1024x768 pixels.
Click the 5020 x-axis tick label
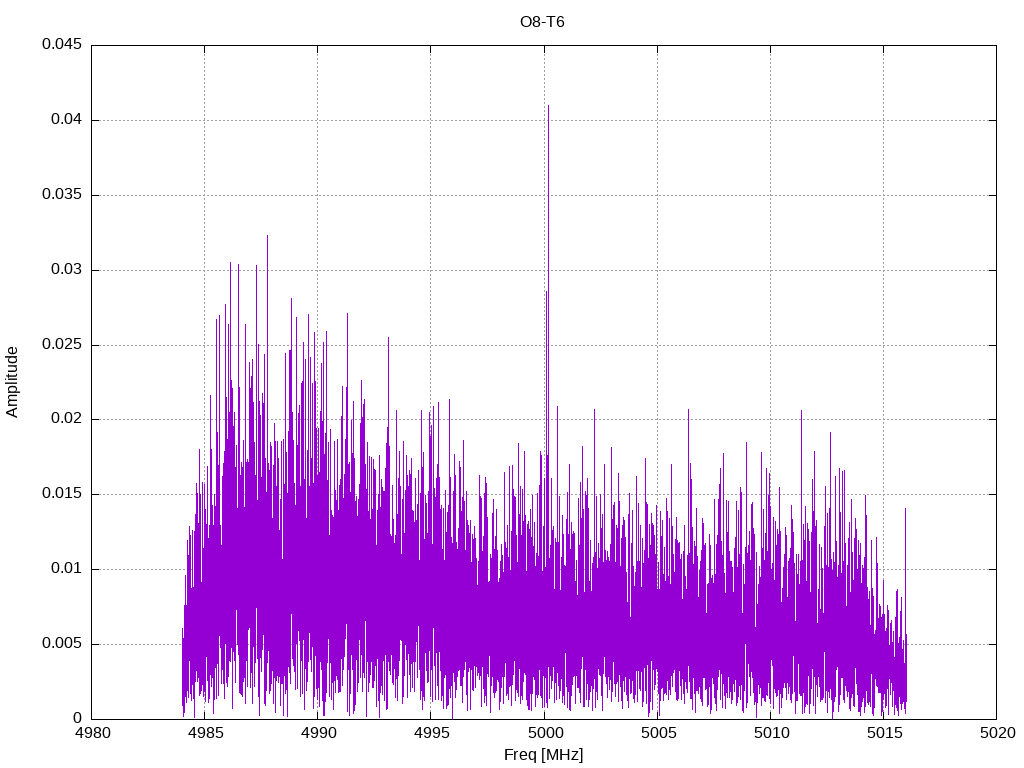[x=996, y=733]
